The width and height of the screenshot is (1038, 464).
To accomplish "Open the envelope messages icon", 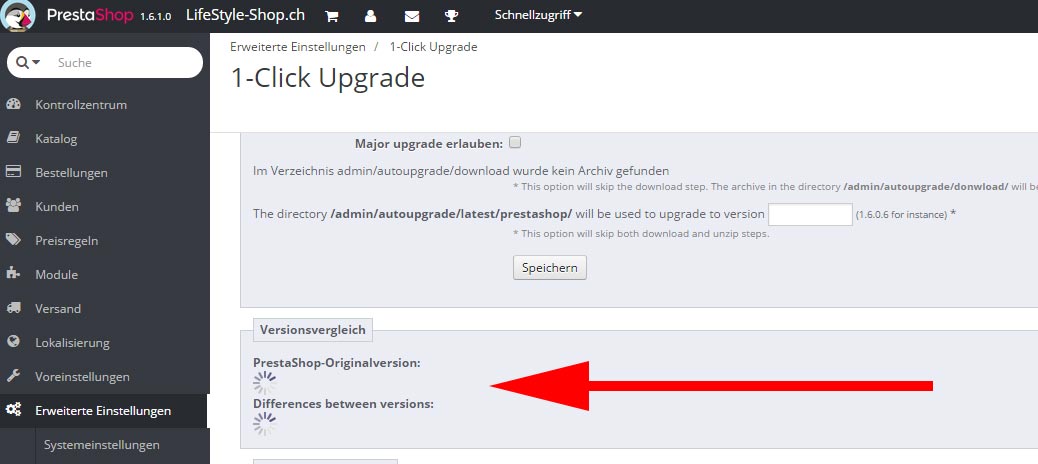I will [412, 16].
